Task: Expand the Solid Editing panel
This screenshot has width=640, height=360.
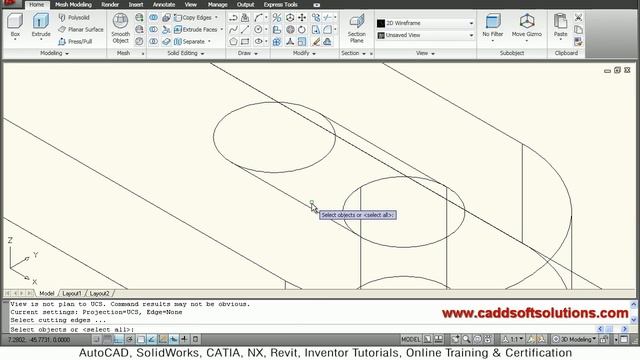Action: coord(186,53)
